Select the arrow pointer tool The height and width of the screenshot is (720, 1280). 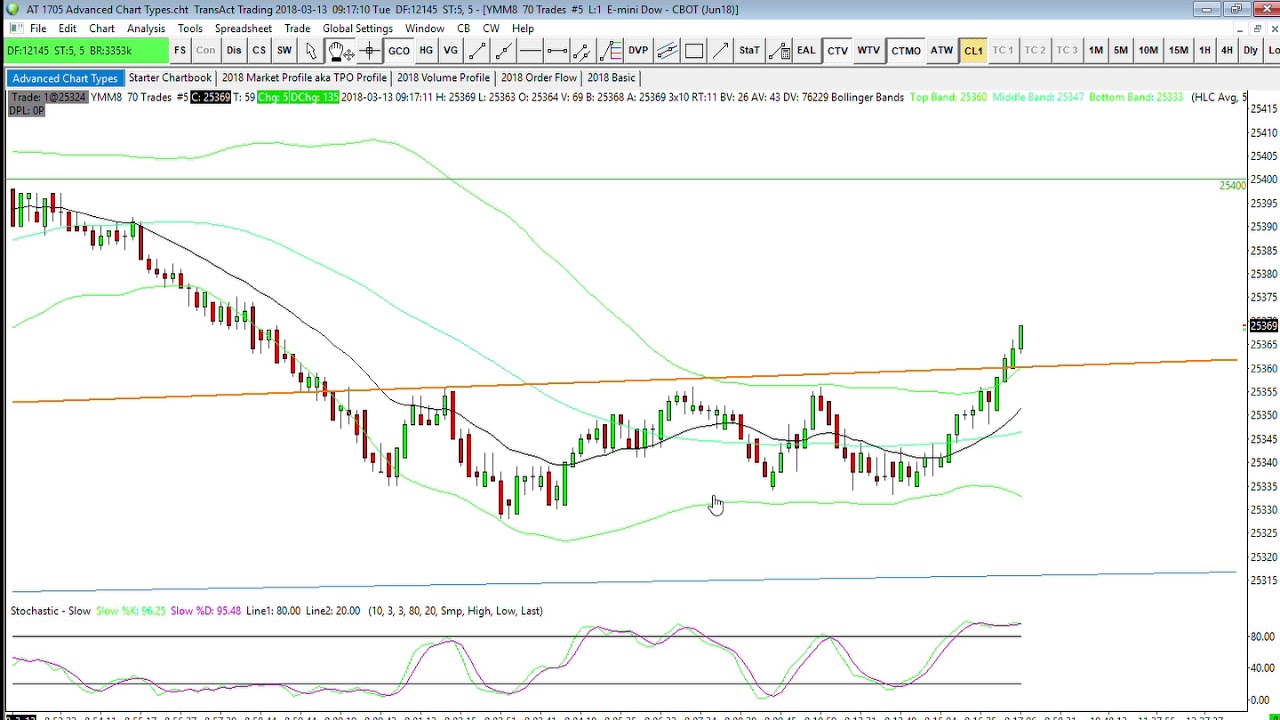[x=311, y=50]
